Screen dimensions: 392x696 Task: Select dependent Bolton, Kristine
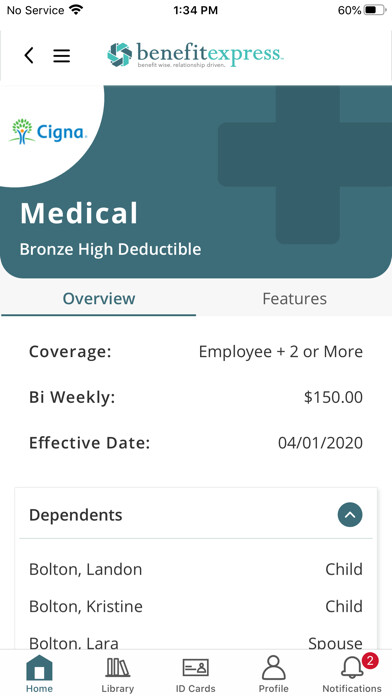[x=196, y=606]
